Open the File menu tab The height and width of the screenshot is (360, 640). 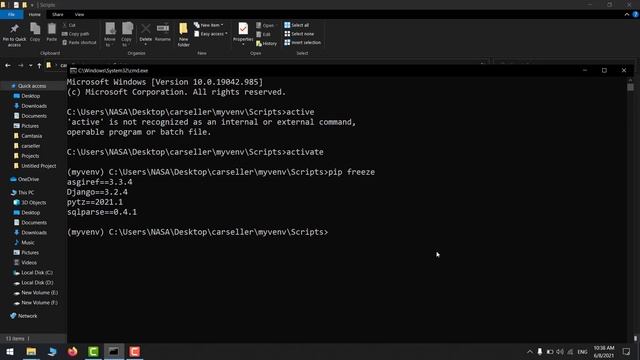click(x=11, y=15)
